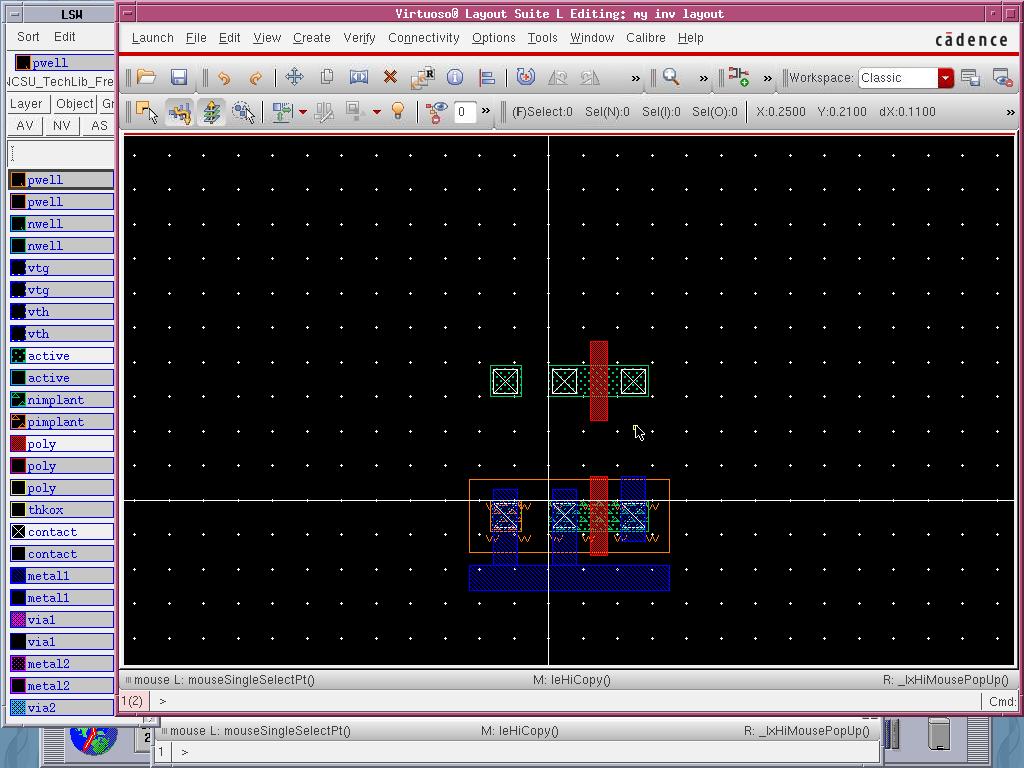Select the first metal1 layer in LSW
Screen dimensions: 1024x768
pos(62,576)
